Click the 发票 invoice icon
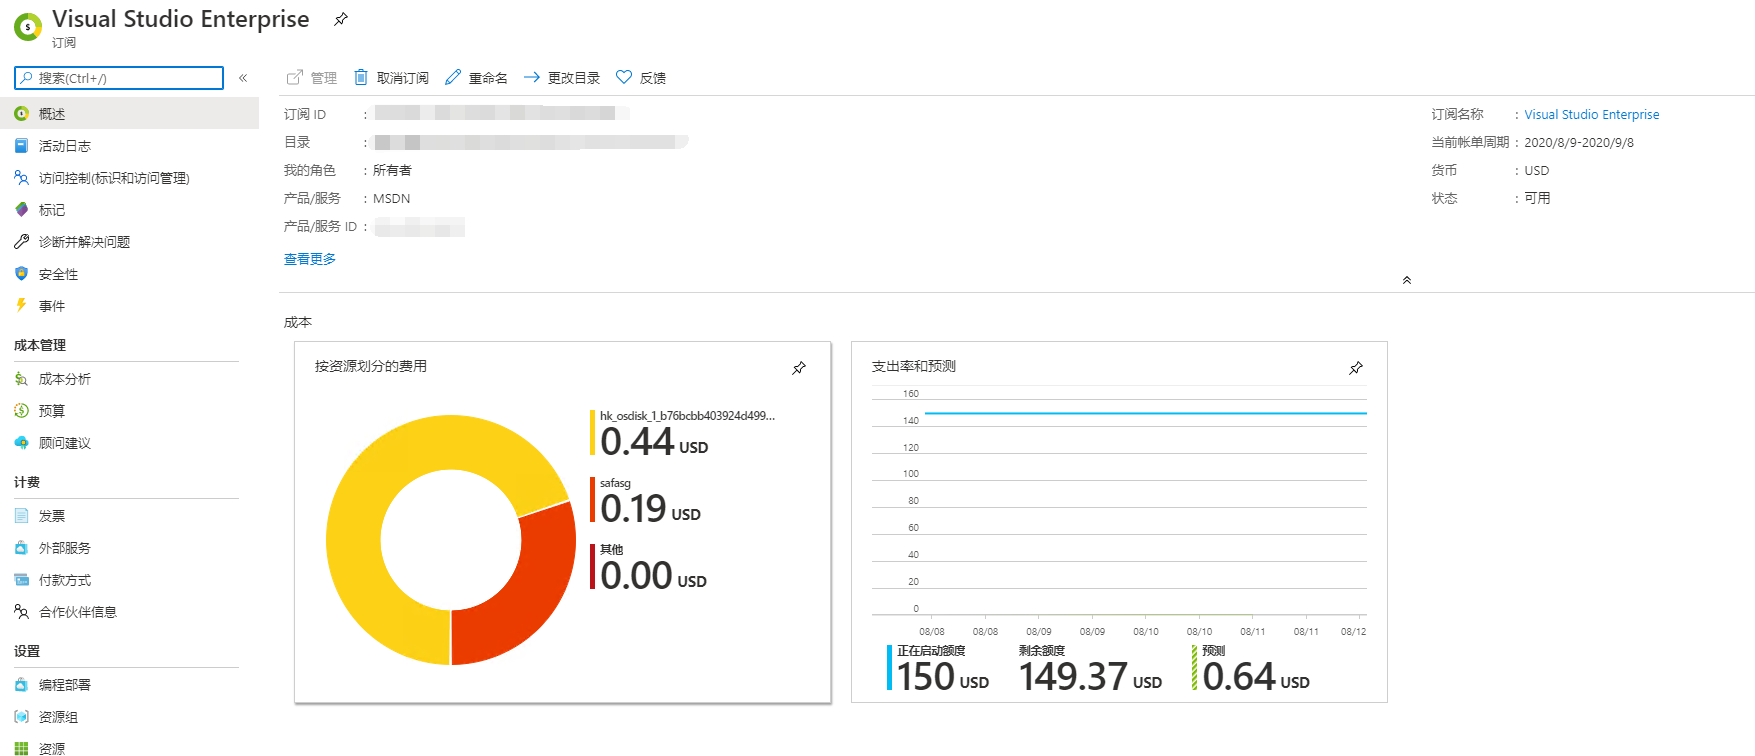The width and height of the screenshot is (1755, 756). (x=21, y=516)
